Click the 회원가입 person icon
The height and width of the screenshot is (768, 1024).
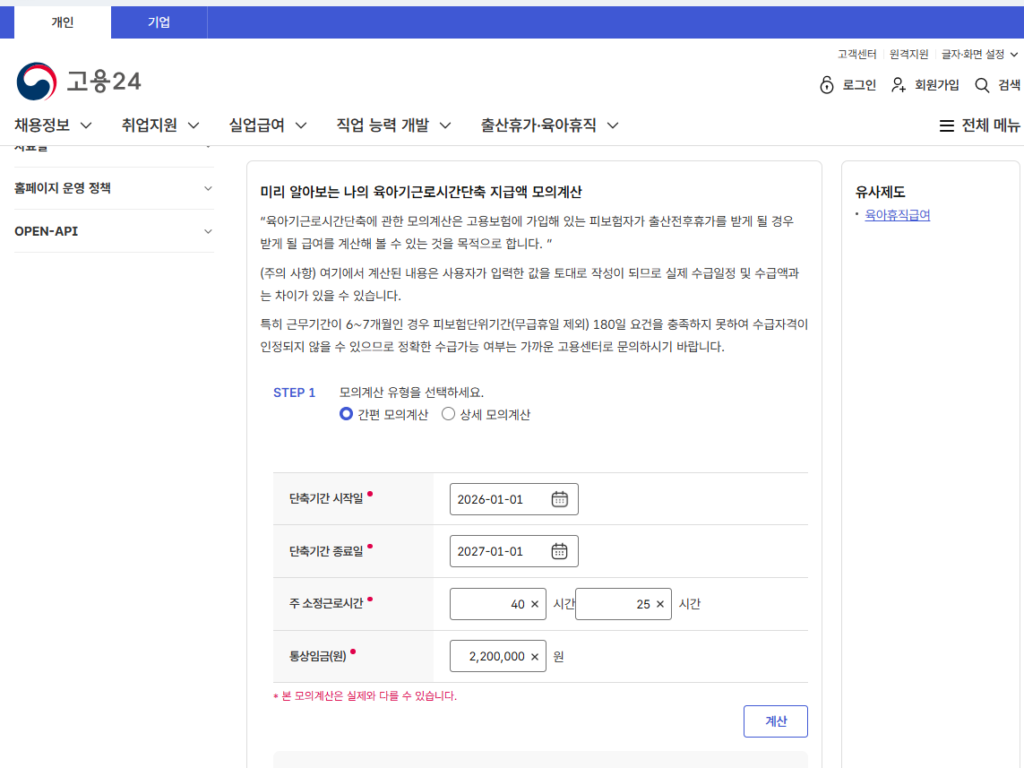[899, 85]
